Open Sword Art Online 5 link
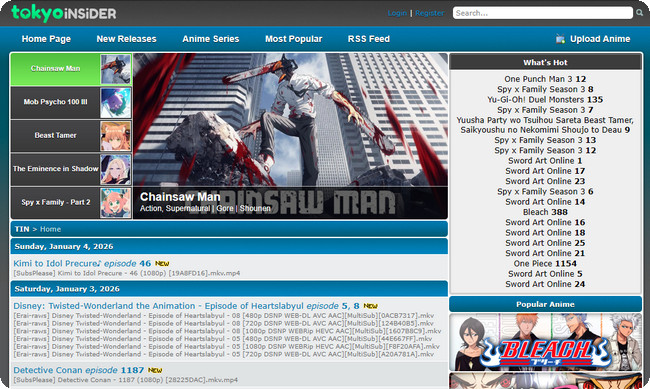Viewport: 650px width, 389px height. 545,274
